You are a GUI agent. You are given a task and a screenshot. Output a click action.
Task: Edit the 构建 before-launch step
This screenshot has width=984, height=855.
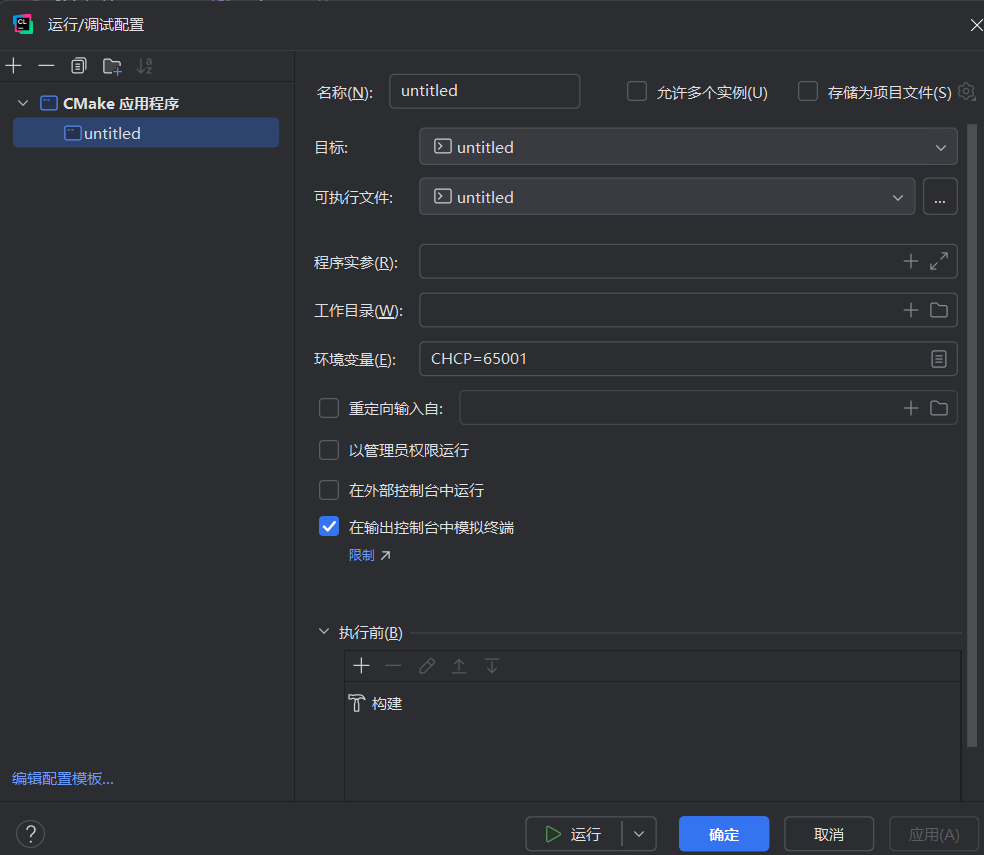click(426, 665)
